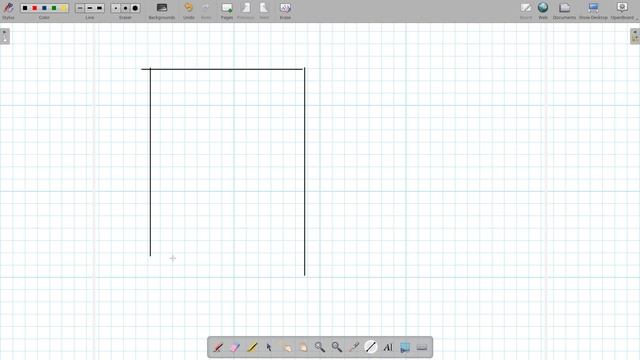Select the Write text tool

click(388, 347)
